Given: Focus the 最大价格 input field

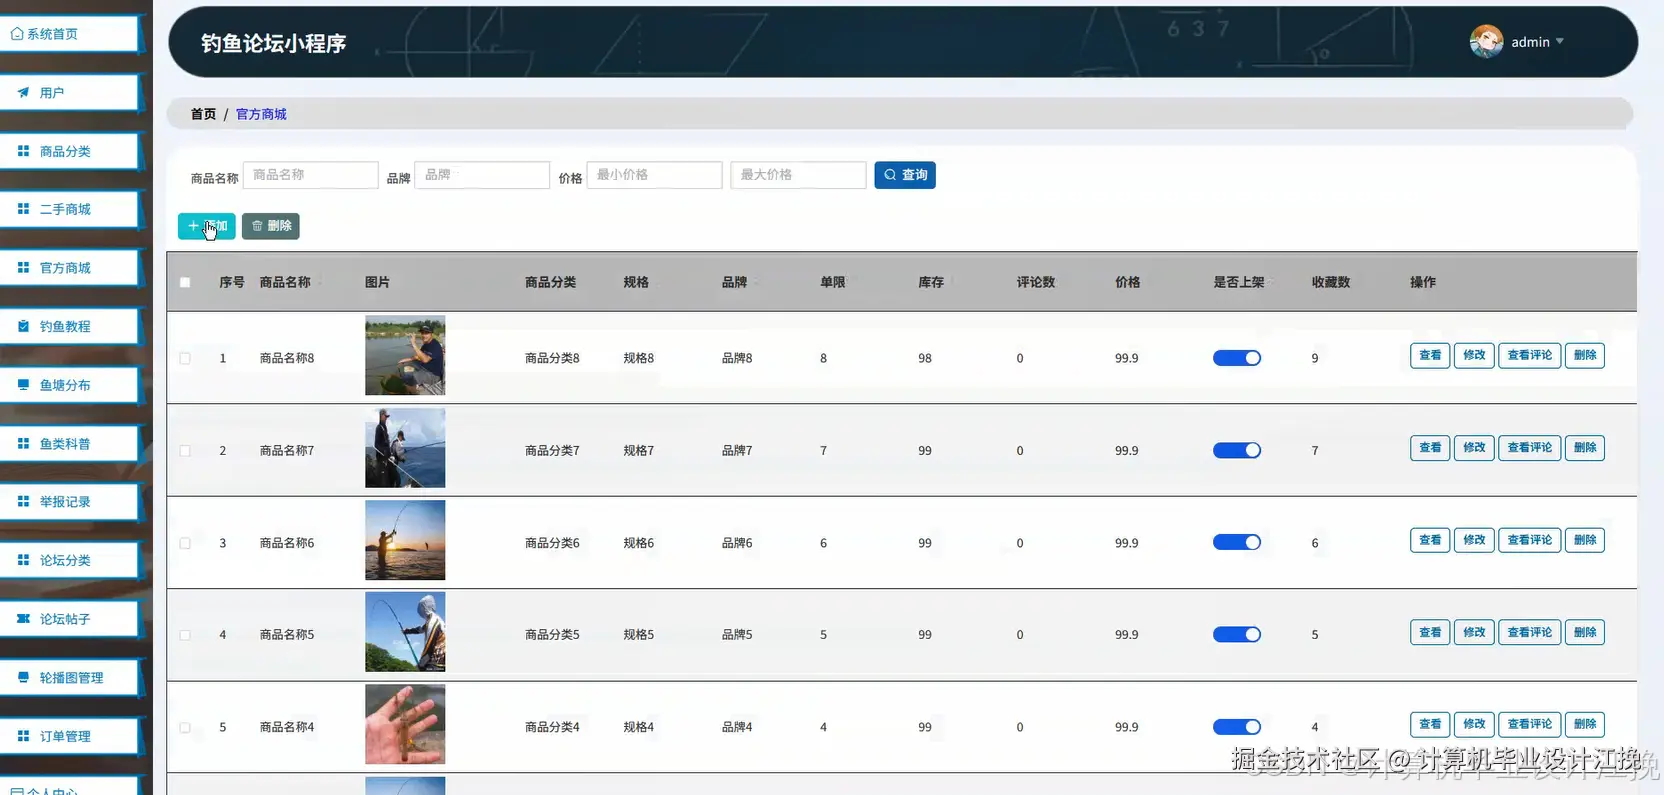Looking at the screenshot, I should click(x=798, y=175).
